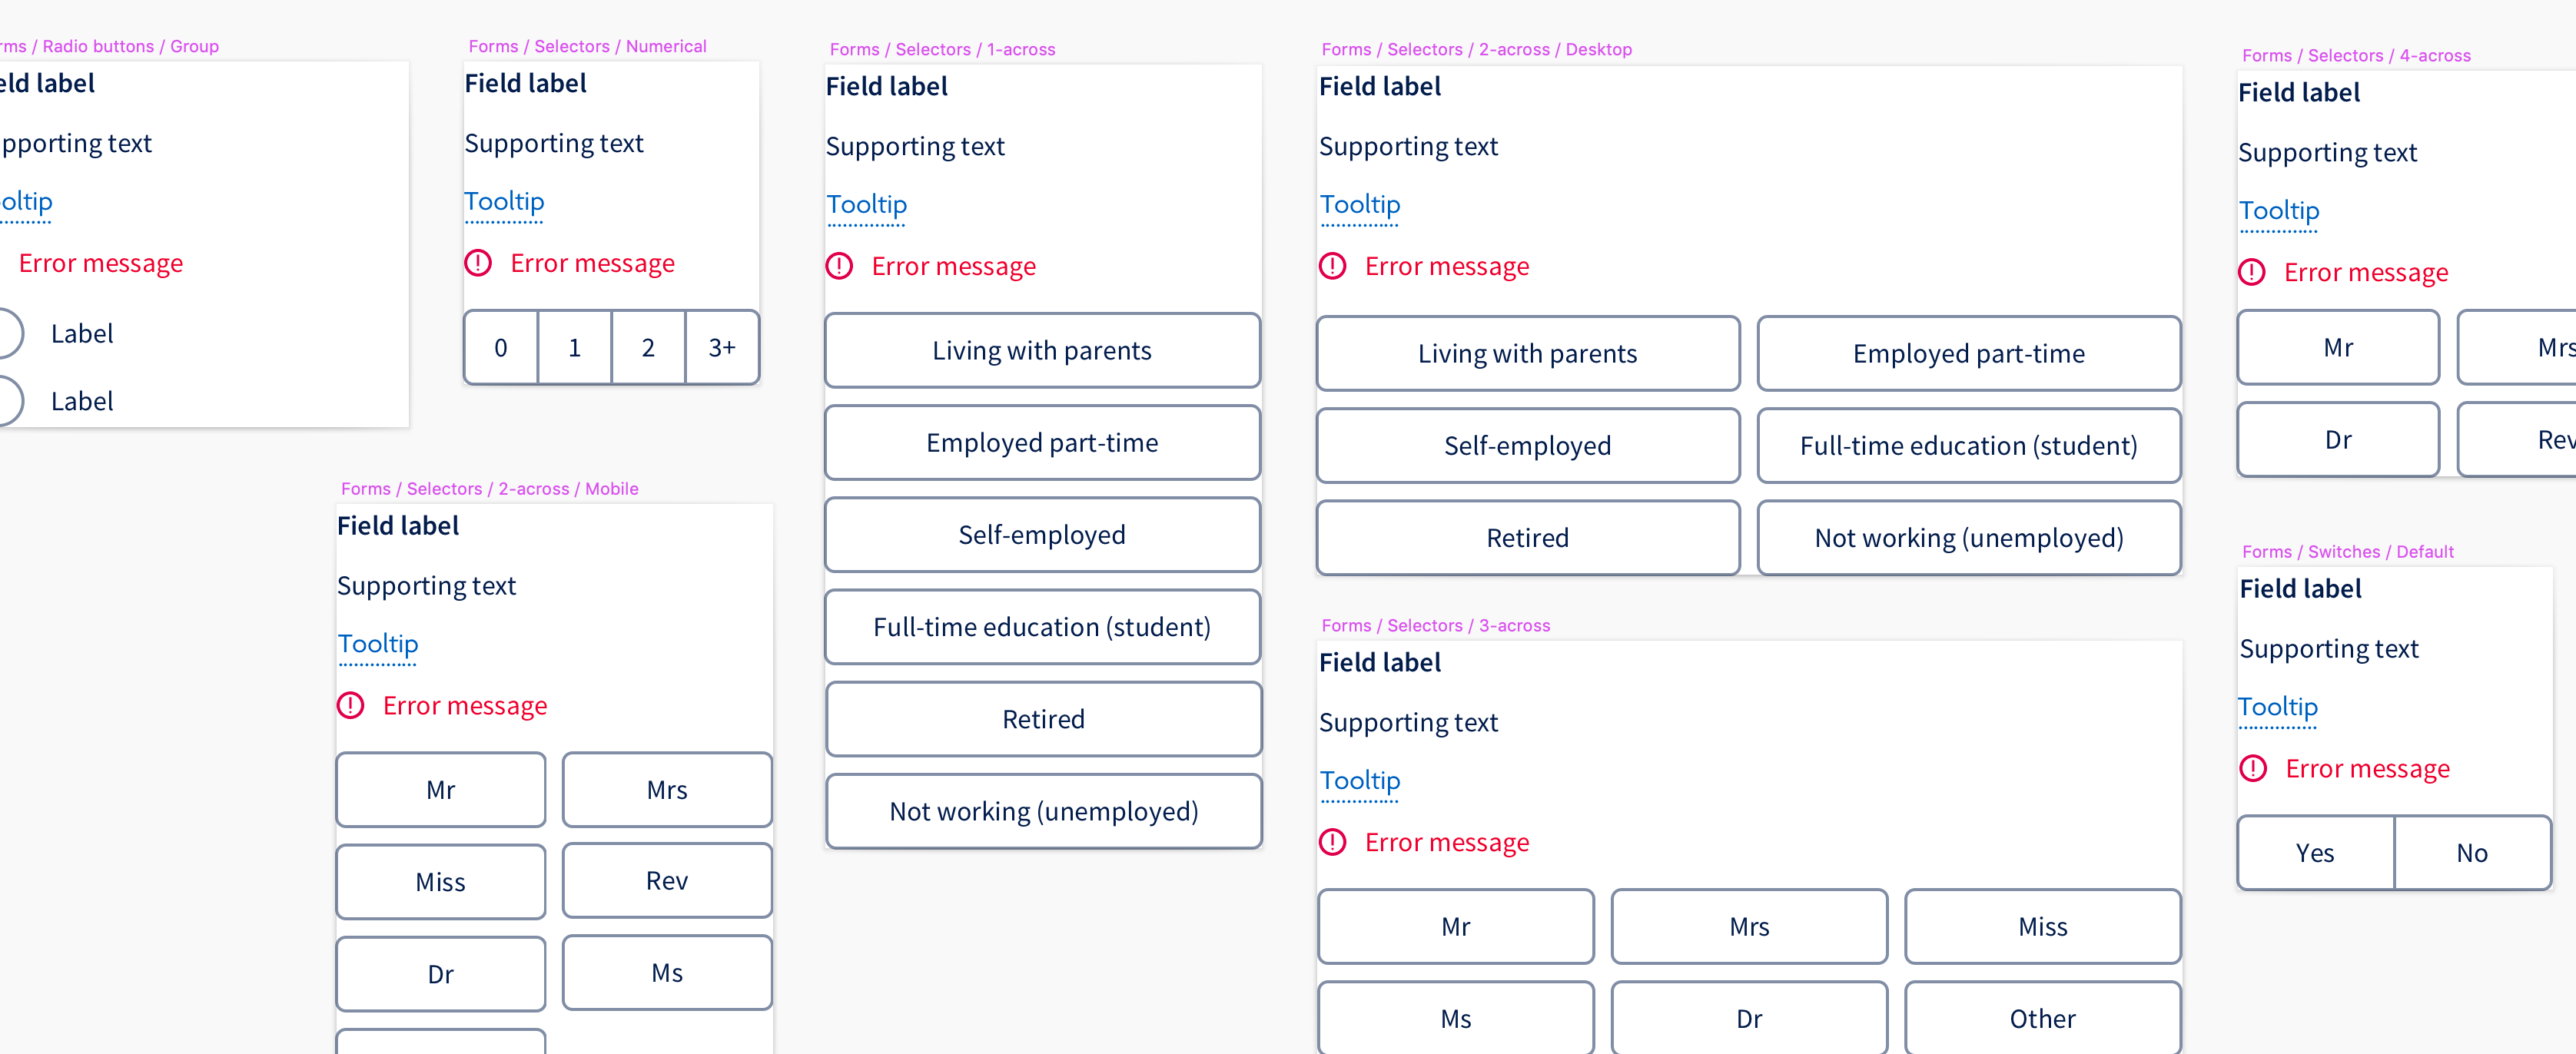The image size is (2576, 1054).
Task: Select number 1 in the numerical selector
Action: (574, 347)
